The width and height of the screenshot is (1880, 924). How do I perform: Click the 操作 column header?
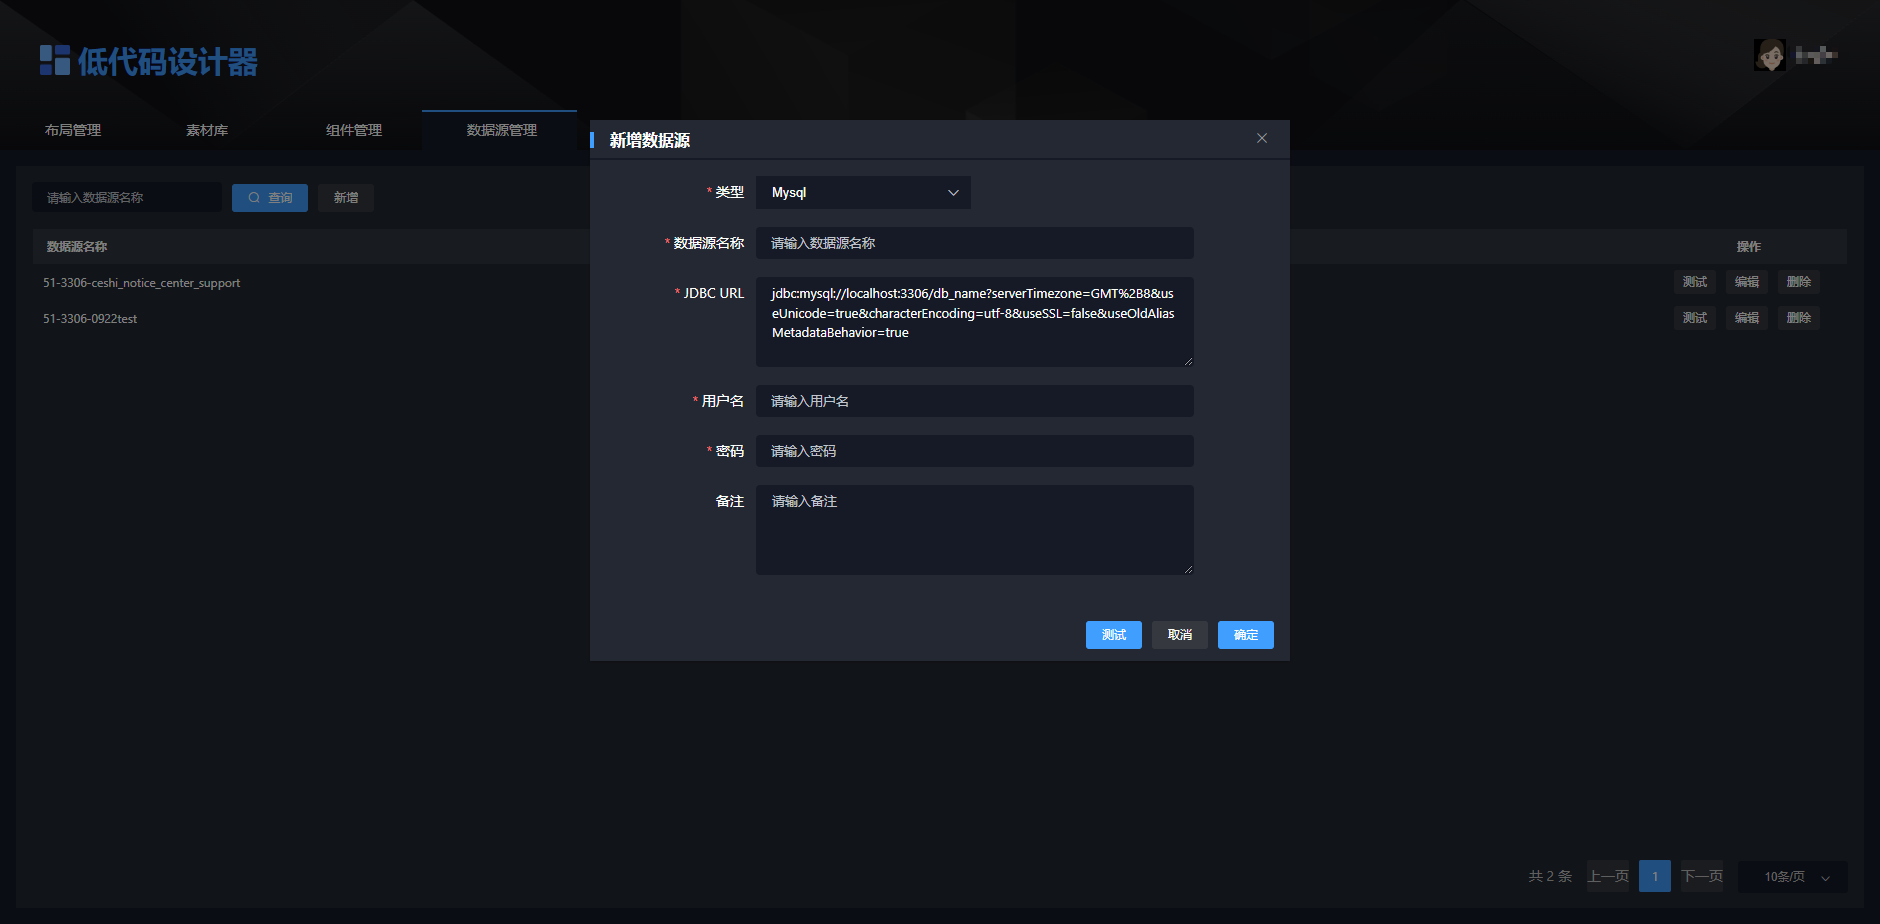click(x=1749, y=247)
